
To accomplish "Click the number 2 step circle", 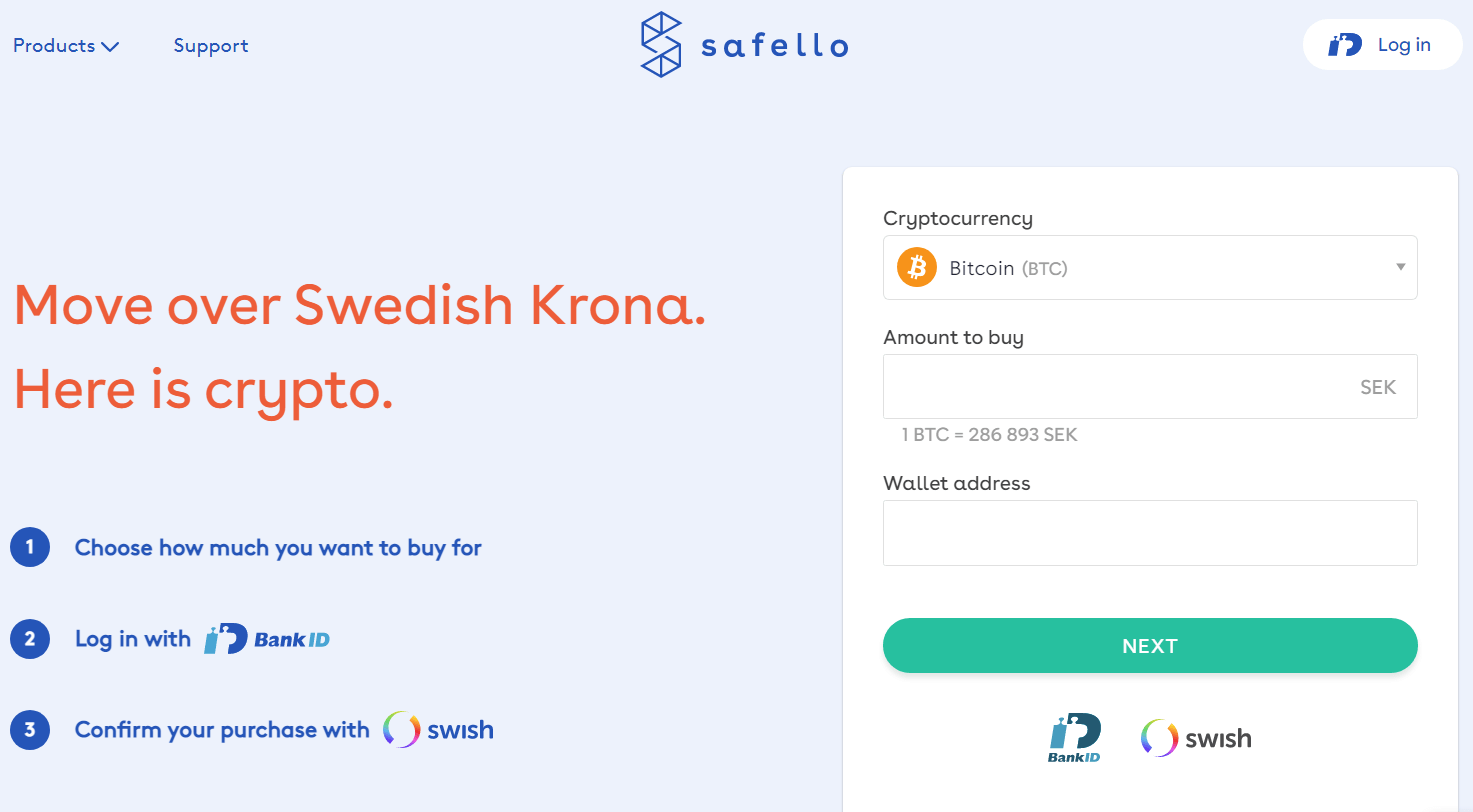I will coord(30,639).
